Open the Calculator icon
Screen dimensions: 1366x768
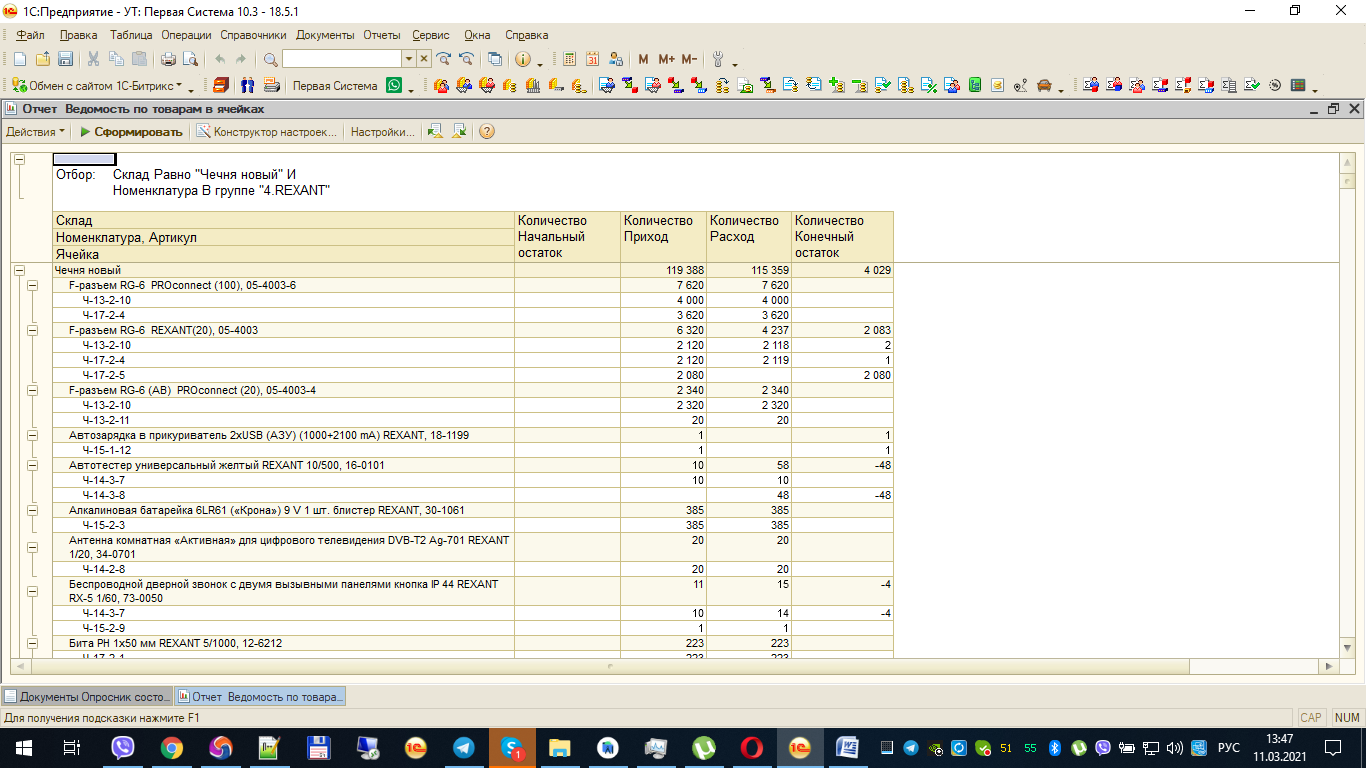(570, 59)
